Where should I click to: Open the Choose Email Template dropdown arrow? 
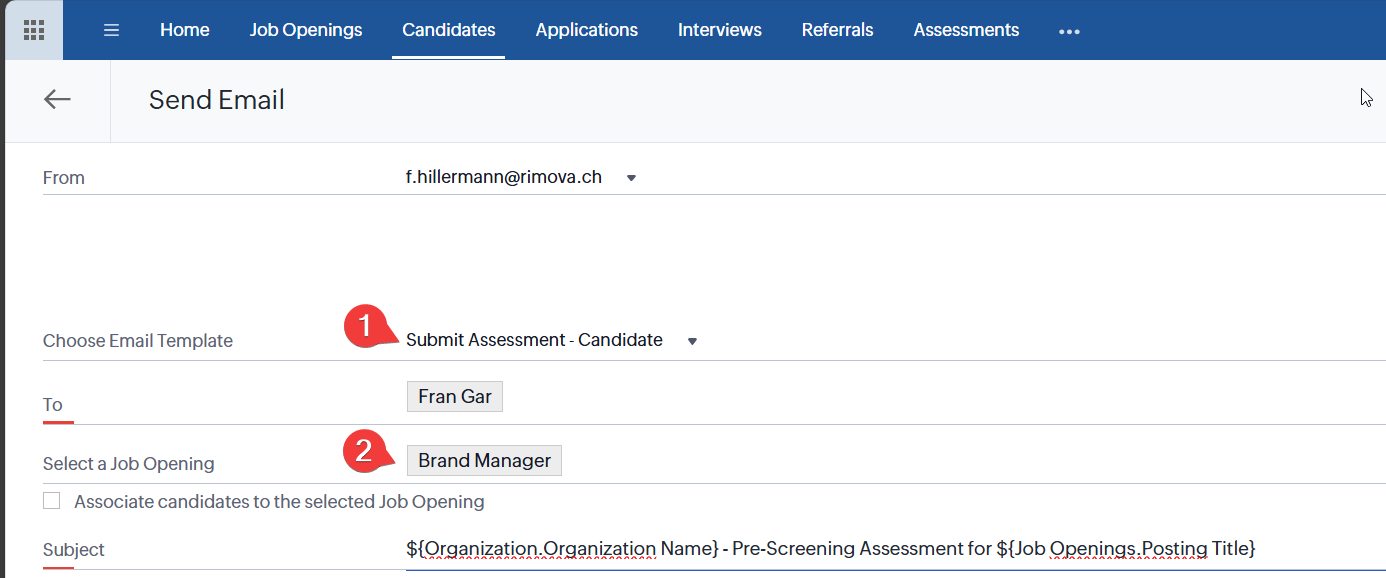(x=692, y=341)
